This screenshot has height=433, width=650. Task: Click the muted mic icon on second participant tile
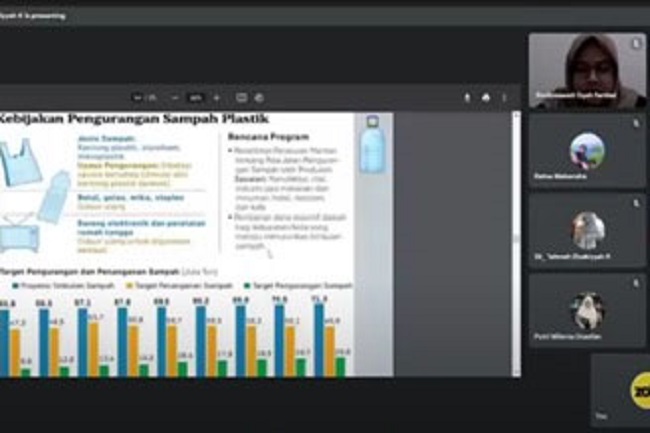(636, 122)
